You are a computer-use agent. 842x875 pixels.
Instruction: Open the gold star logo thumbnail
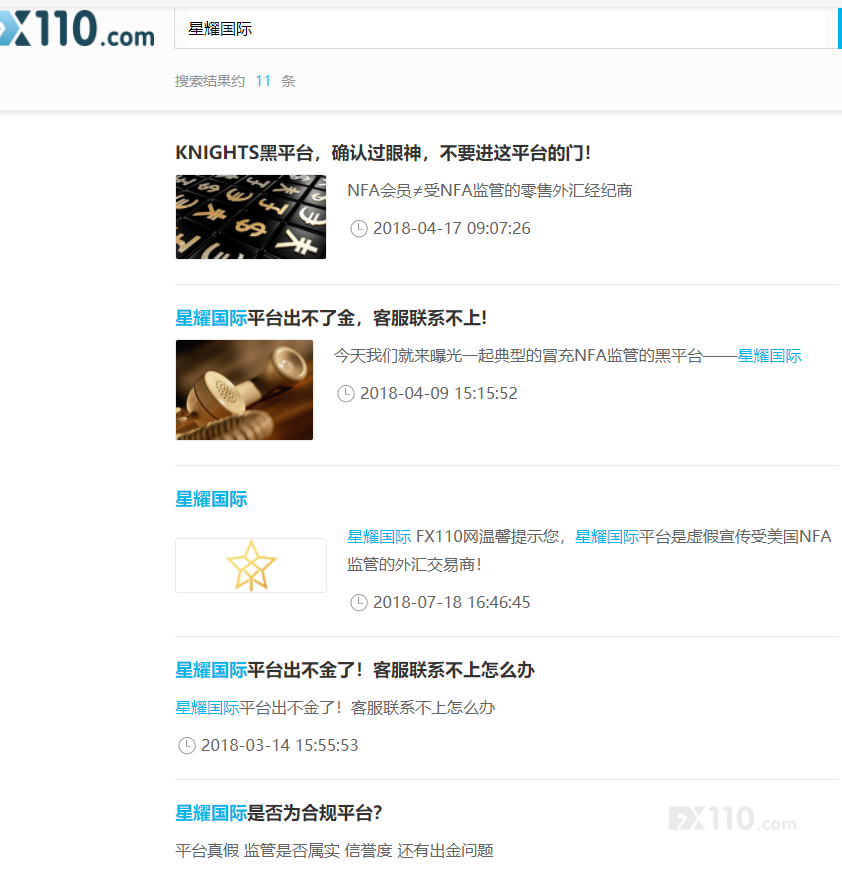[251, 565]
